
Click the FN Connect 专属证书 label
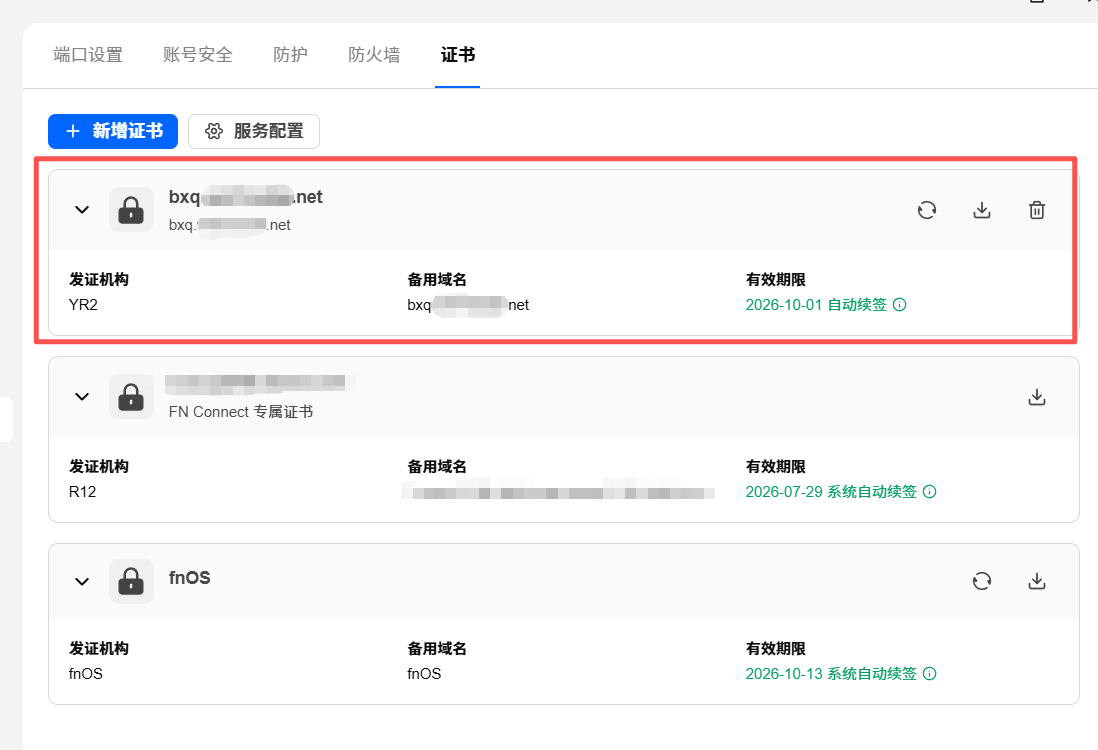241,412
